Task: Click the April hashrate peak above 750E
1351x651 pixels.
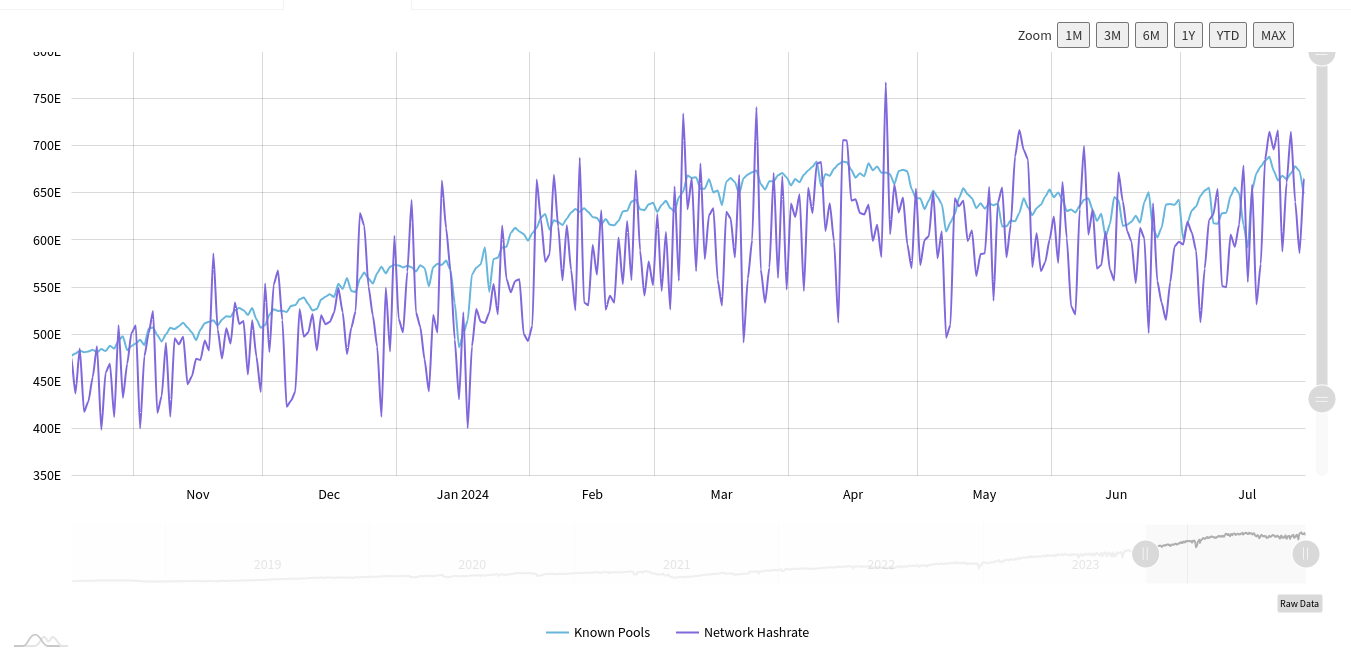Action: click(885, 85)
